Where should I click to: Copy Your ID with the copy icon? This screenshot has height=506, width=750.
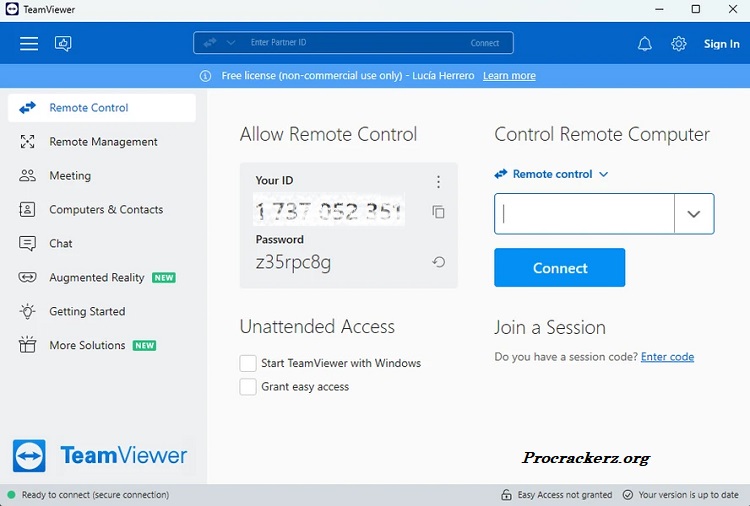coord(438,212)
